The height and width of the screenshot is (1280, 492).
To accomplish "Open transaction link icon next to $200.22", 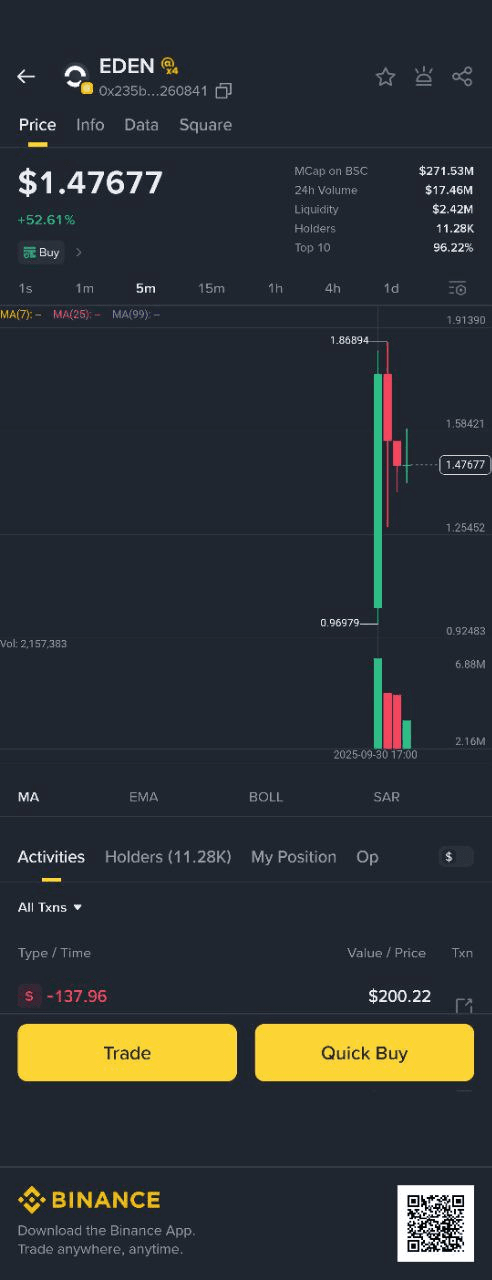I will click(x=464, y=1005).
